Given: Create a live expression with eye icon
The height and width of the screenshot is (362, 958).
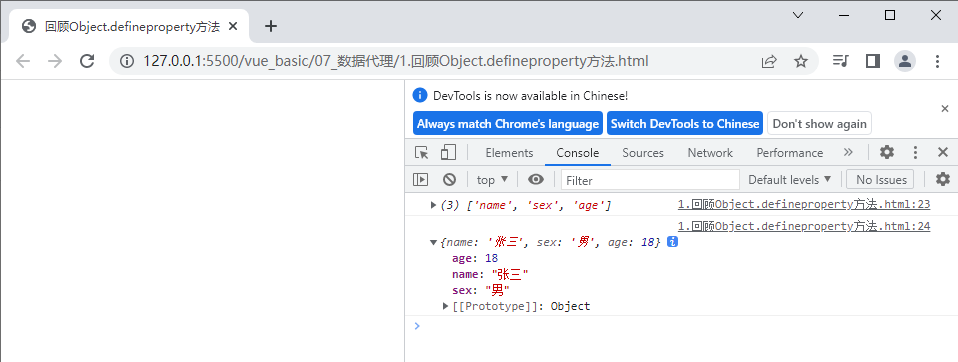Looking at the screenshot, I should 536,179.
